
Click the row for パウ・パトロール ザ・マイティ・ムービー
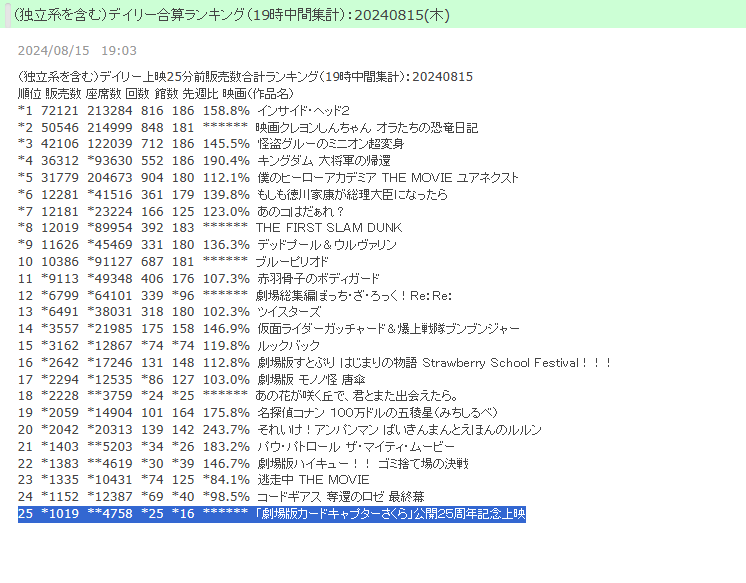tap(236, 447)
